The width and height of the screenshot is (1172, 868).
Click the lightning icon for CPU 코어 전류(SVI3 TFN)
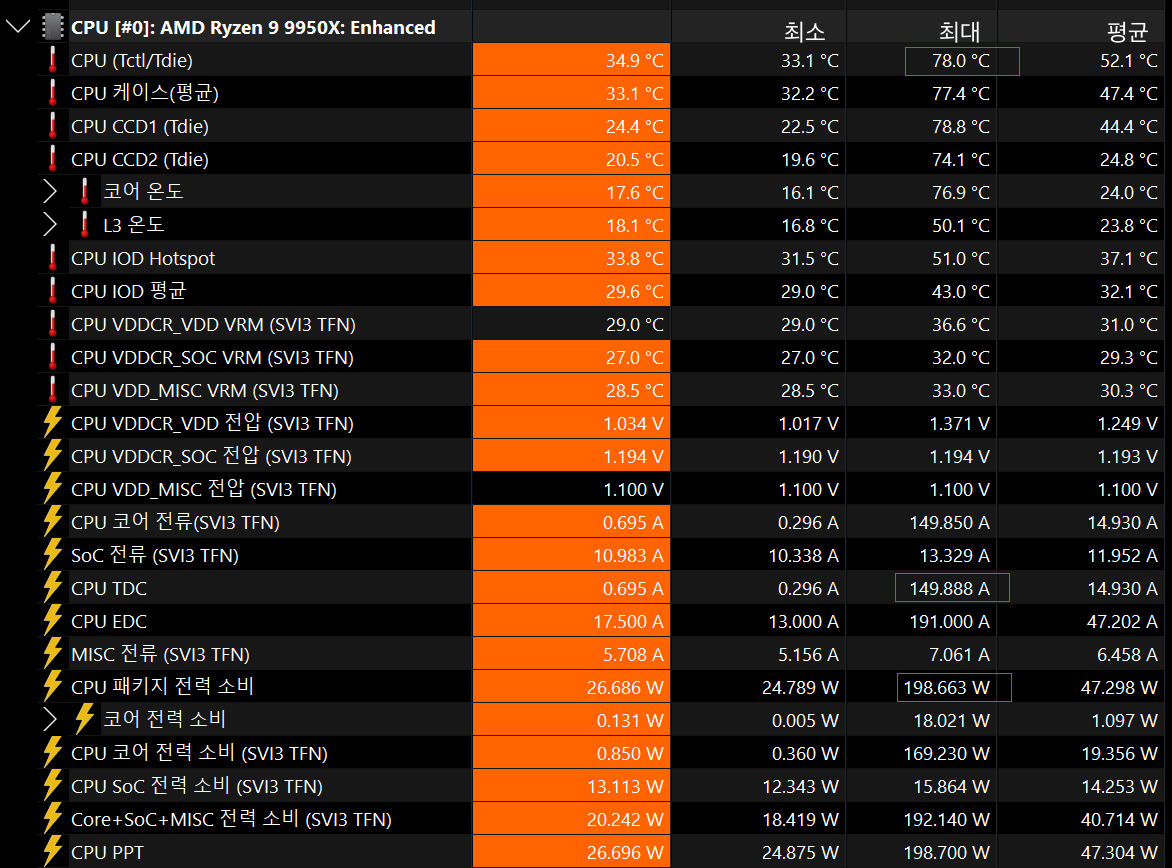pos(52,522)
